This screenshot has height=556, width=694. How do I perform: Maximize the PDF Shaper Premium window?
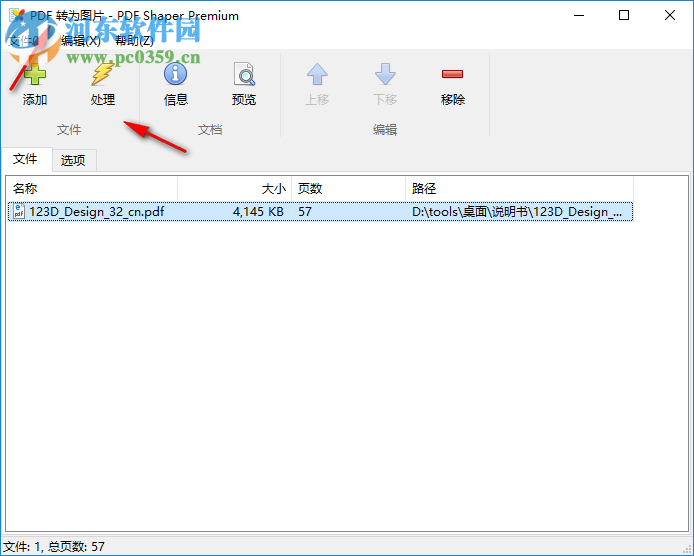pos(624,15)
